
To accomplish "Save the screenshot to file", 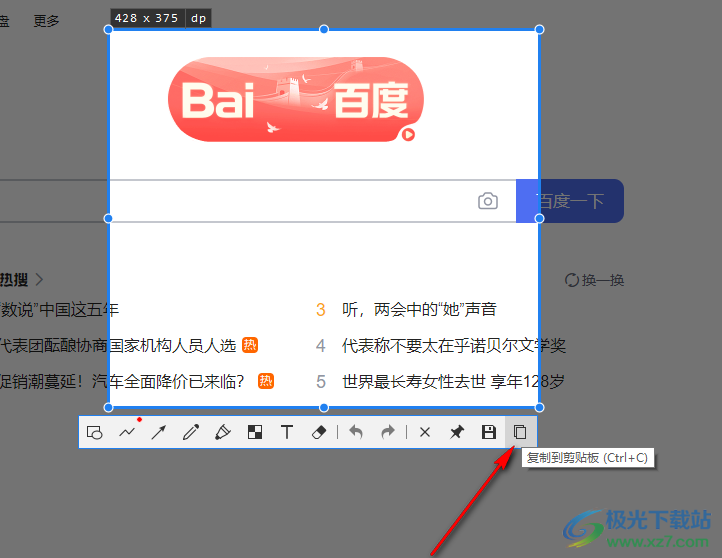I will click(x=489, y=432).
